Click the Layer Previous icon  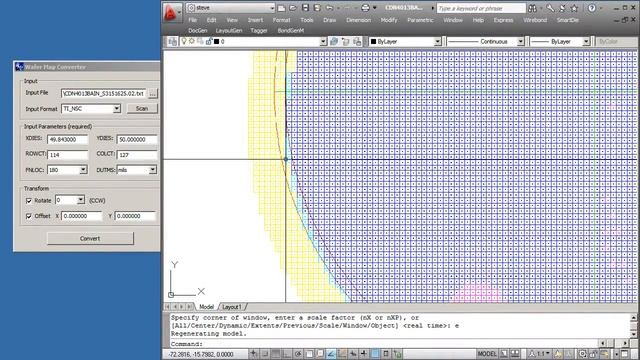click(x=346, y=42)
